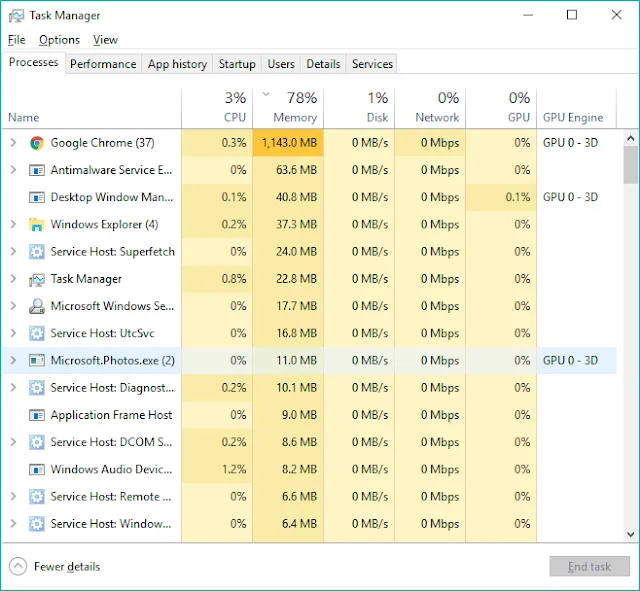Select the 1,143.0 MB memory cell

[288, 142]
